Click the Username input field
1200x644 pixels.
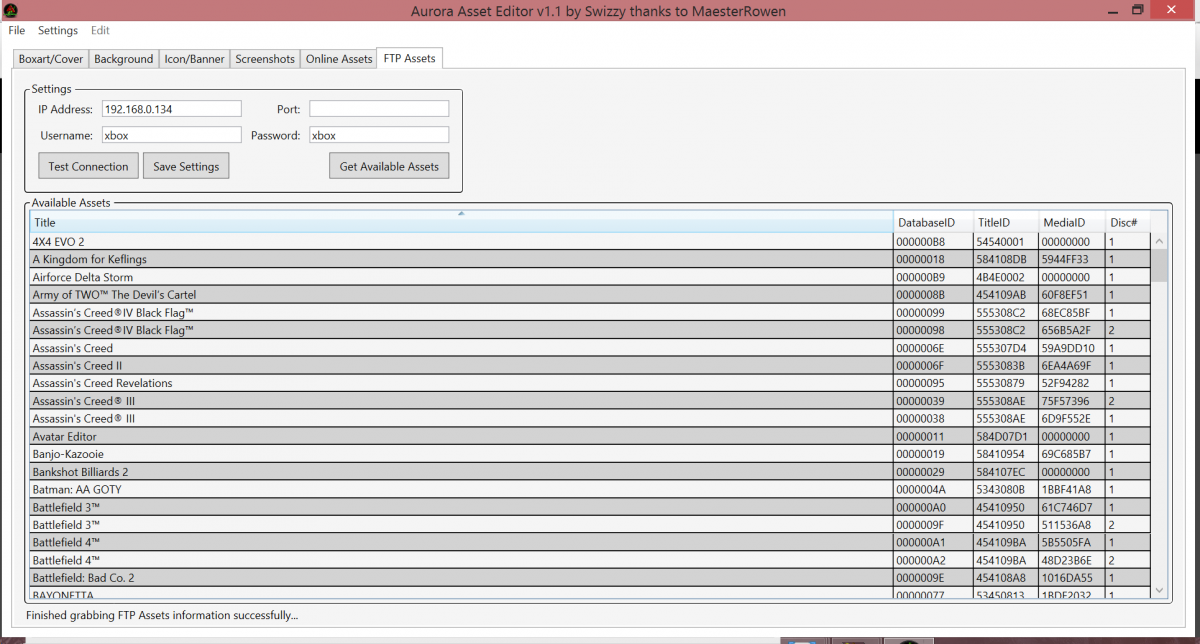[171, 135]
